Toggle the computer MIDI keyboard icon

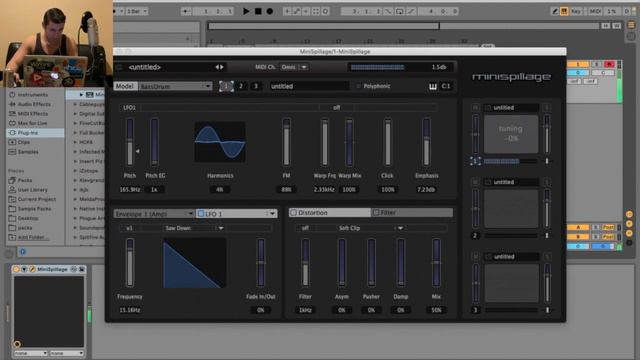point(564,11)
